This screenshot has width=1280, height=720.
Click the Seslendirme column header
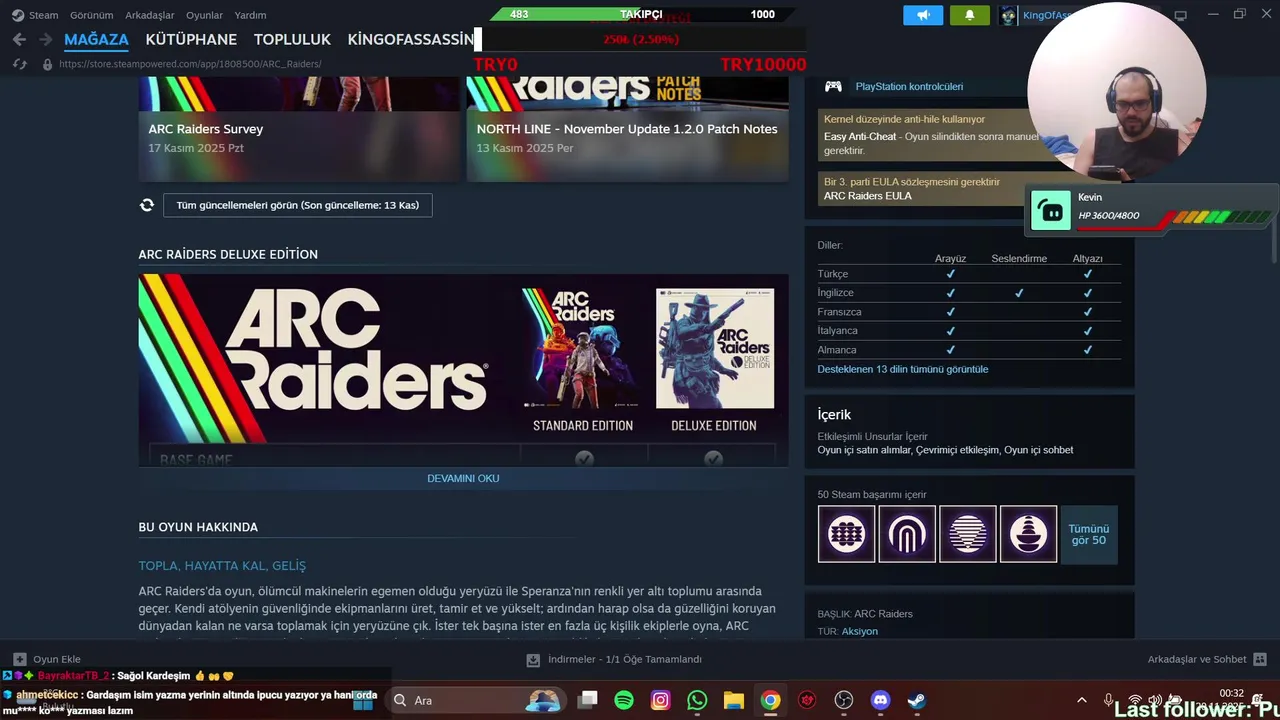[x=1019, y=259]
